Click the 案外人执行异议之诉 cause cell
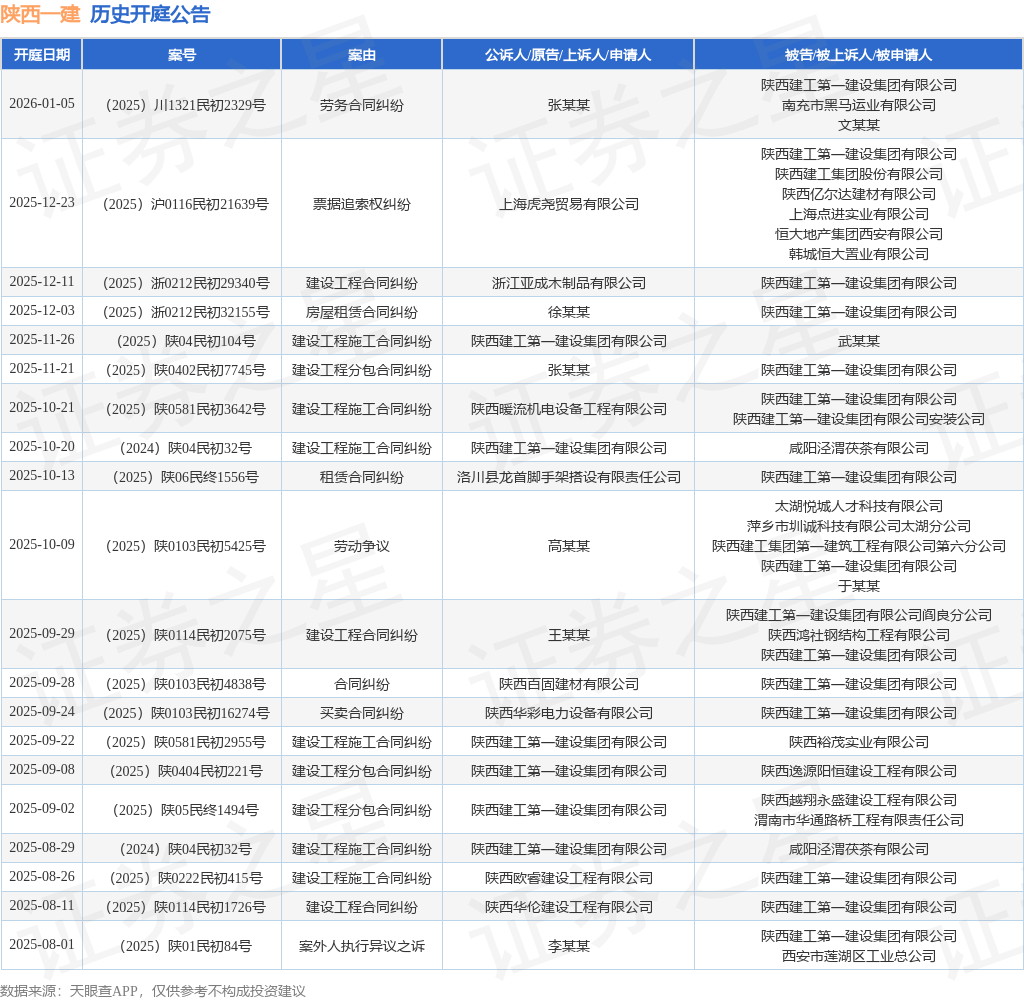1024x1000 pixels. click(362, 946)
